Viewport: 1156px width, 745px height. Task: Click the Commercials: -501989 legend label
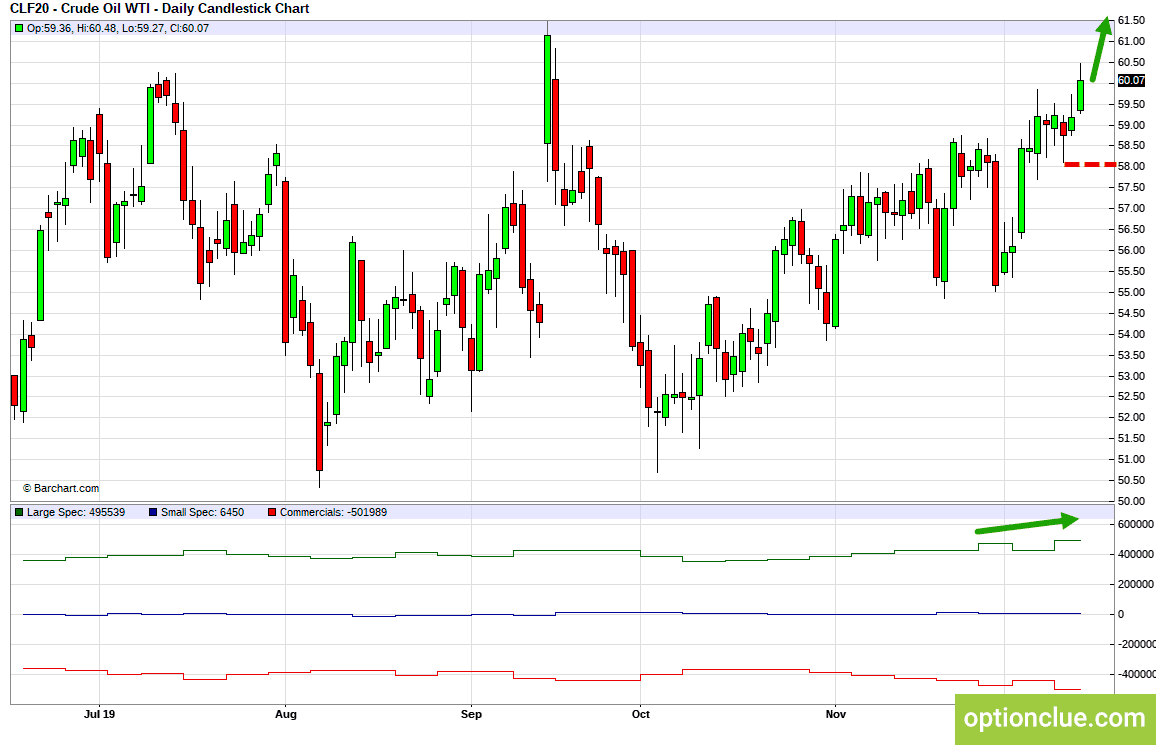click(x=333, y=512)
